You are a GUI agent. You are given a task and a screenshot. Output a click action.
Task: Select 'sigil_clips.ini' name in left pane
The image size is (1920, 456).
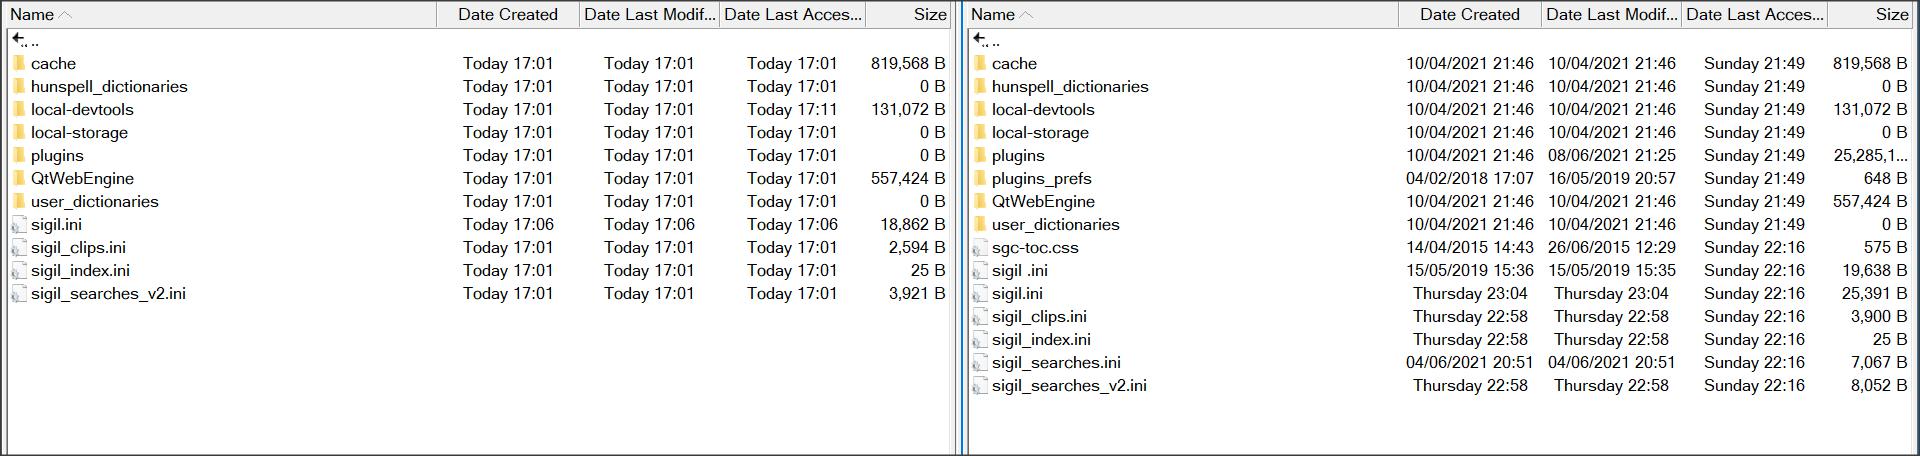tap(78, 247)
